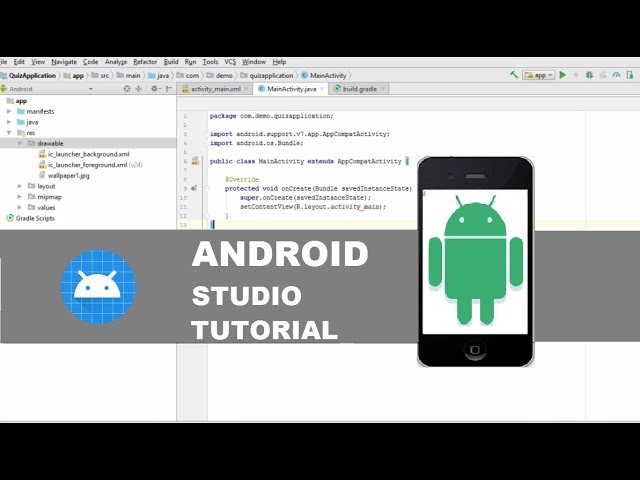Click the setContentView code line

[x=313, y=207]
